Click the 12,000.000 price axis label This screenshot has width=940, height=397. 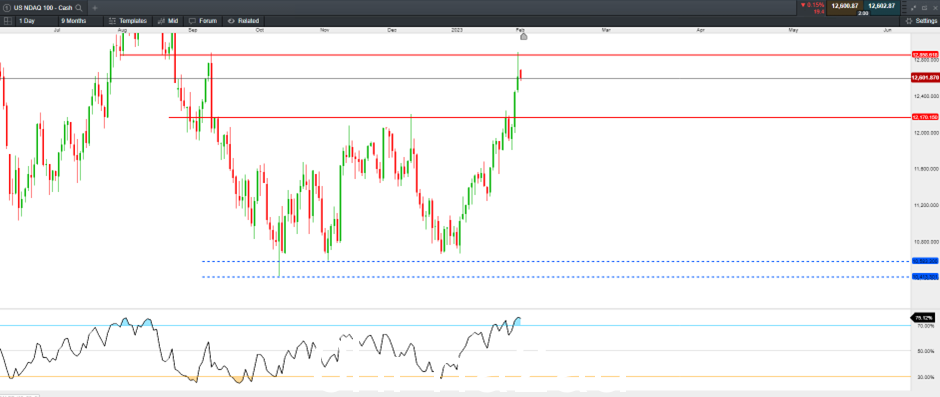click(x=925, y=133)
